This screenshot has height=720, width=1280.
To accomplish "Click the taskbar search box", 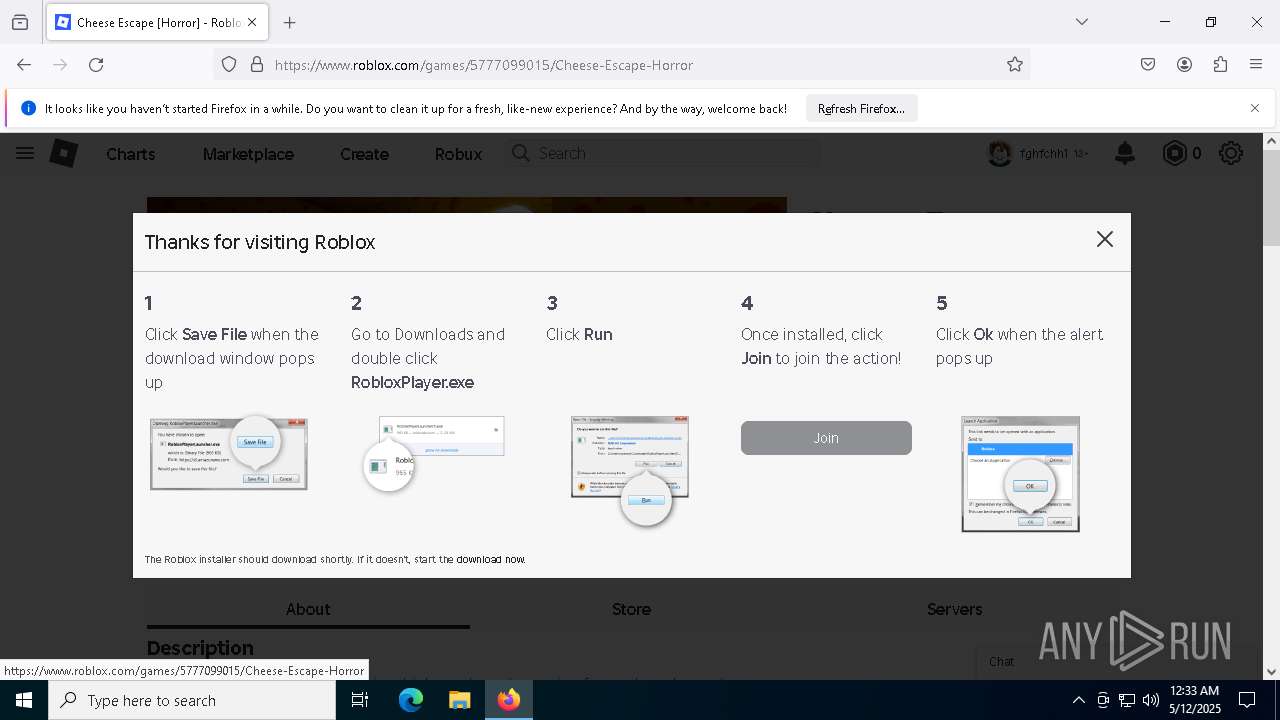I will click(x=192, y=700).
